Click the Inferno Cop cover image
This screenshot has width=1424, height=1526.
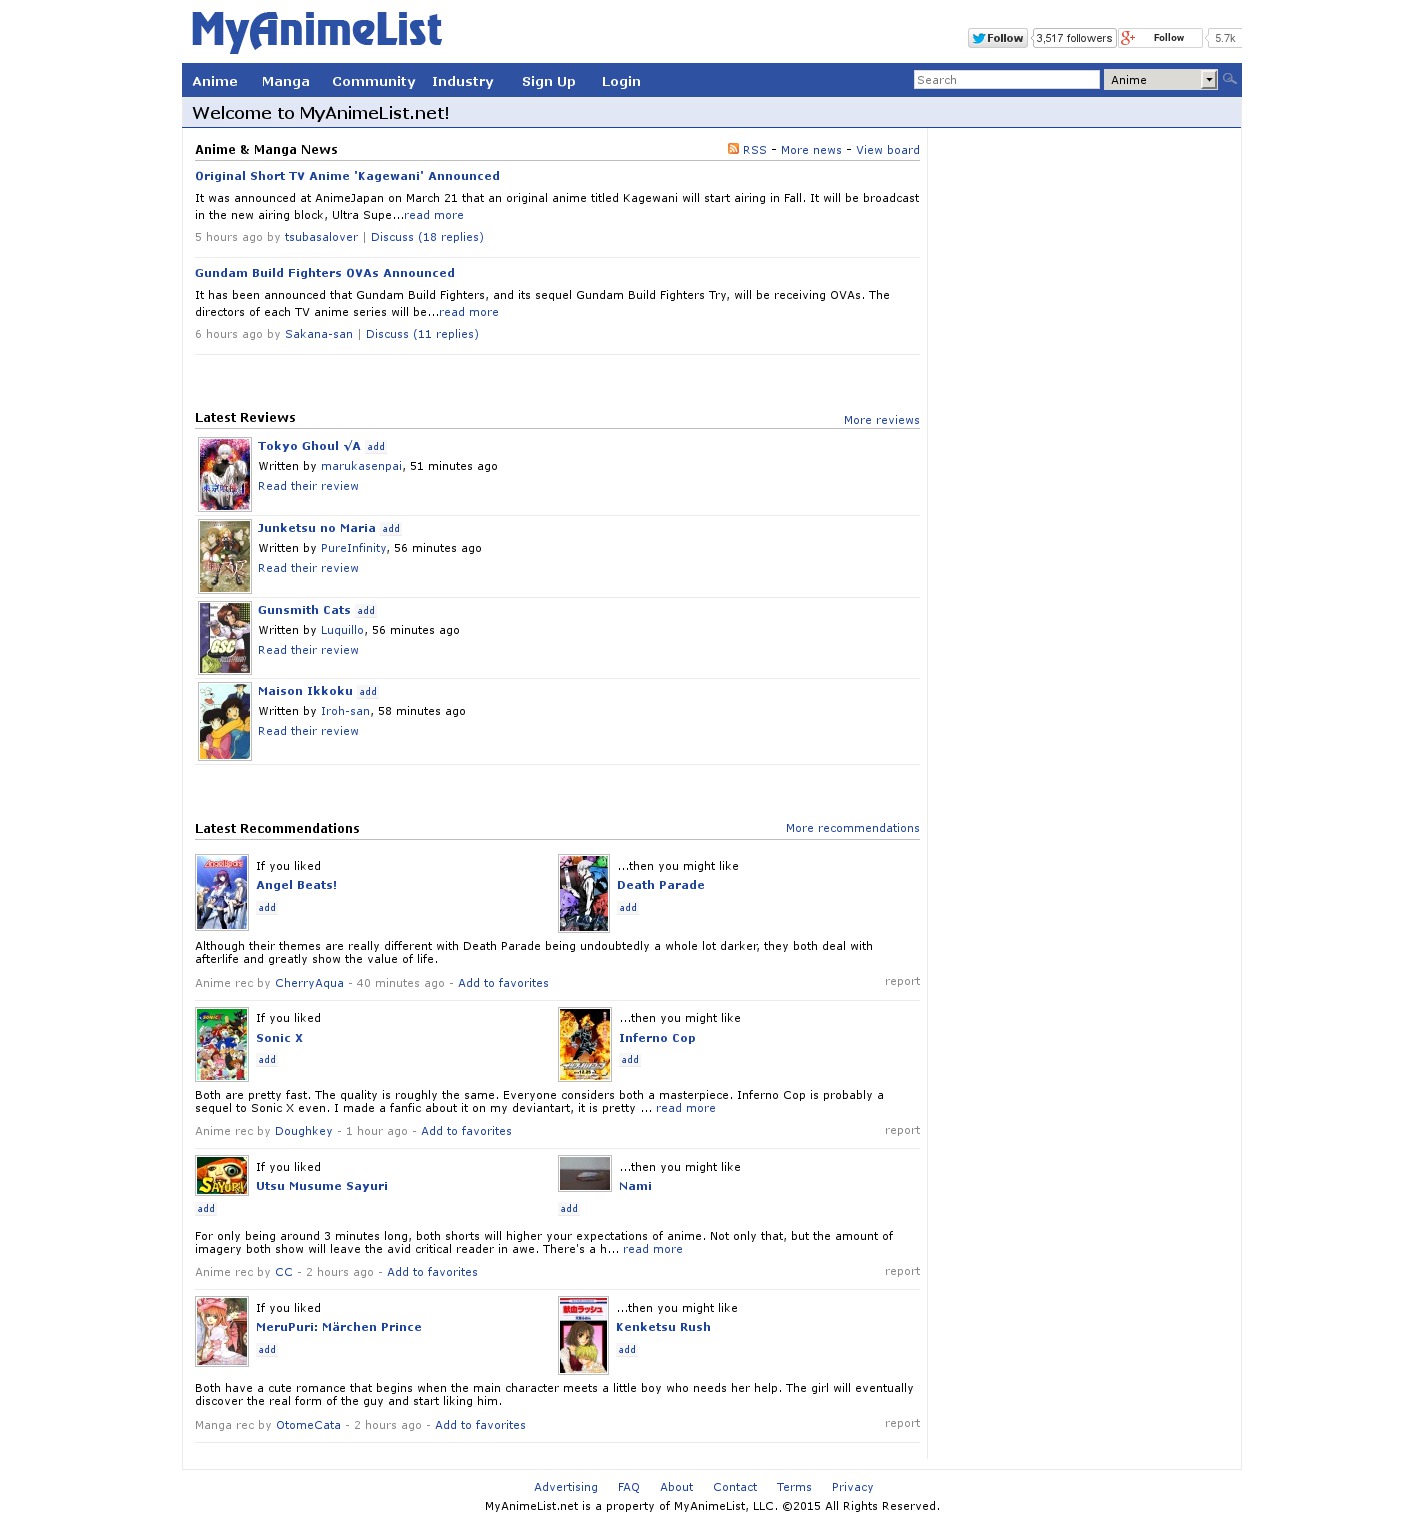pyautogui.click(x=585, y=1044)
